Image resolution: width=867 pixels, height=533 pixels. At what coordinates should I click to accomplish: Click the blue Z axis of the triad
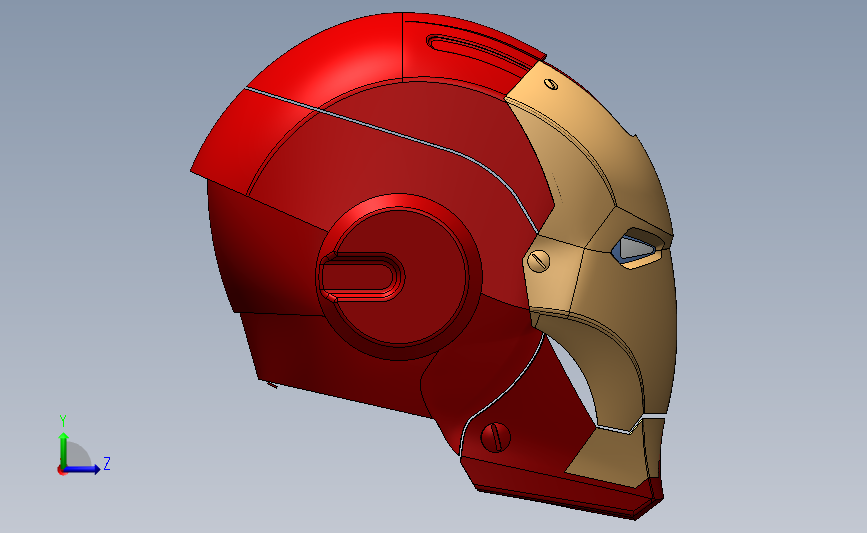pyautogui.click(x=82, y=470)
